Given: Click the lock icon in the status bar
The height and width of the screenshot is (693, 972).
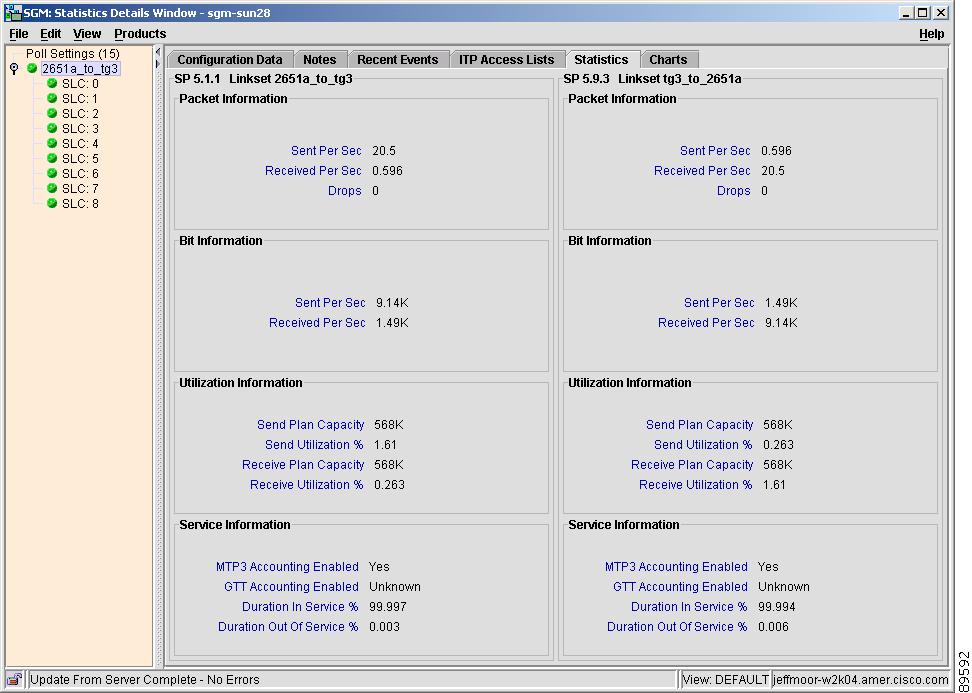Looking at the screenshot, I should click(14, 679).
